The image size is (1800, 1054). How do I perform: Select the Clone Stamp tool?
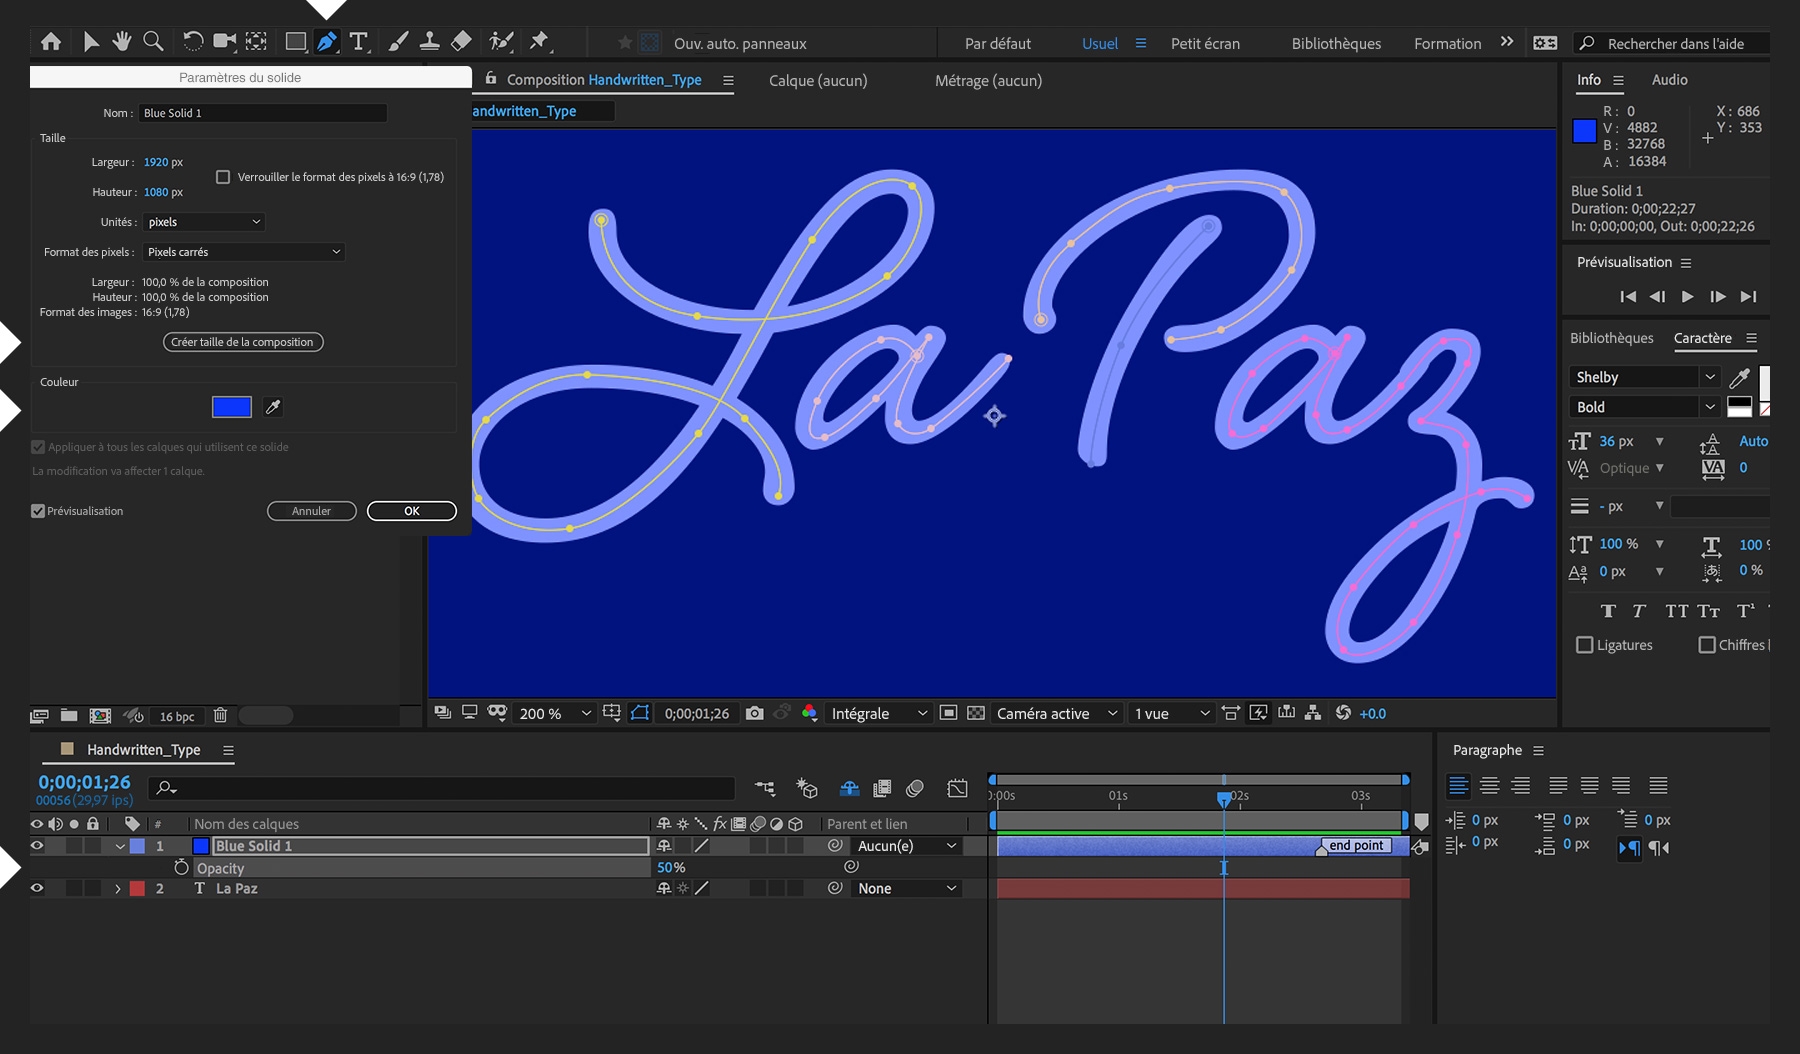430,41
